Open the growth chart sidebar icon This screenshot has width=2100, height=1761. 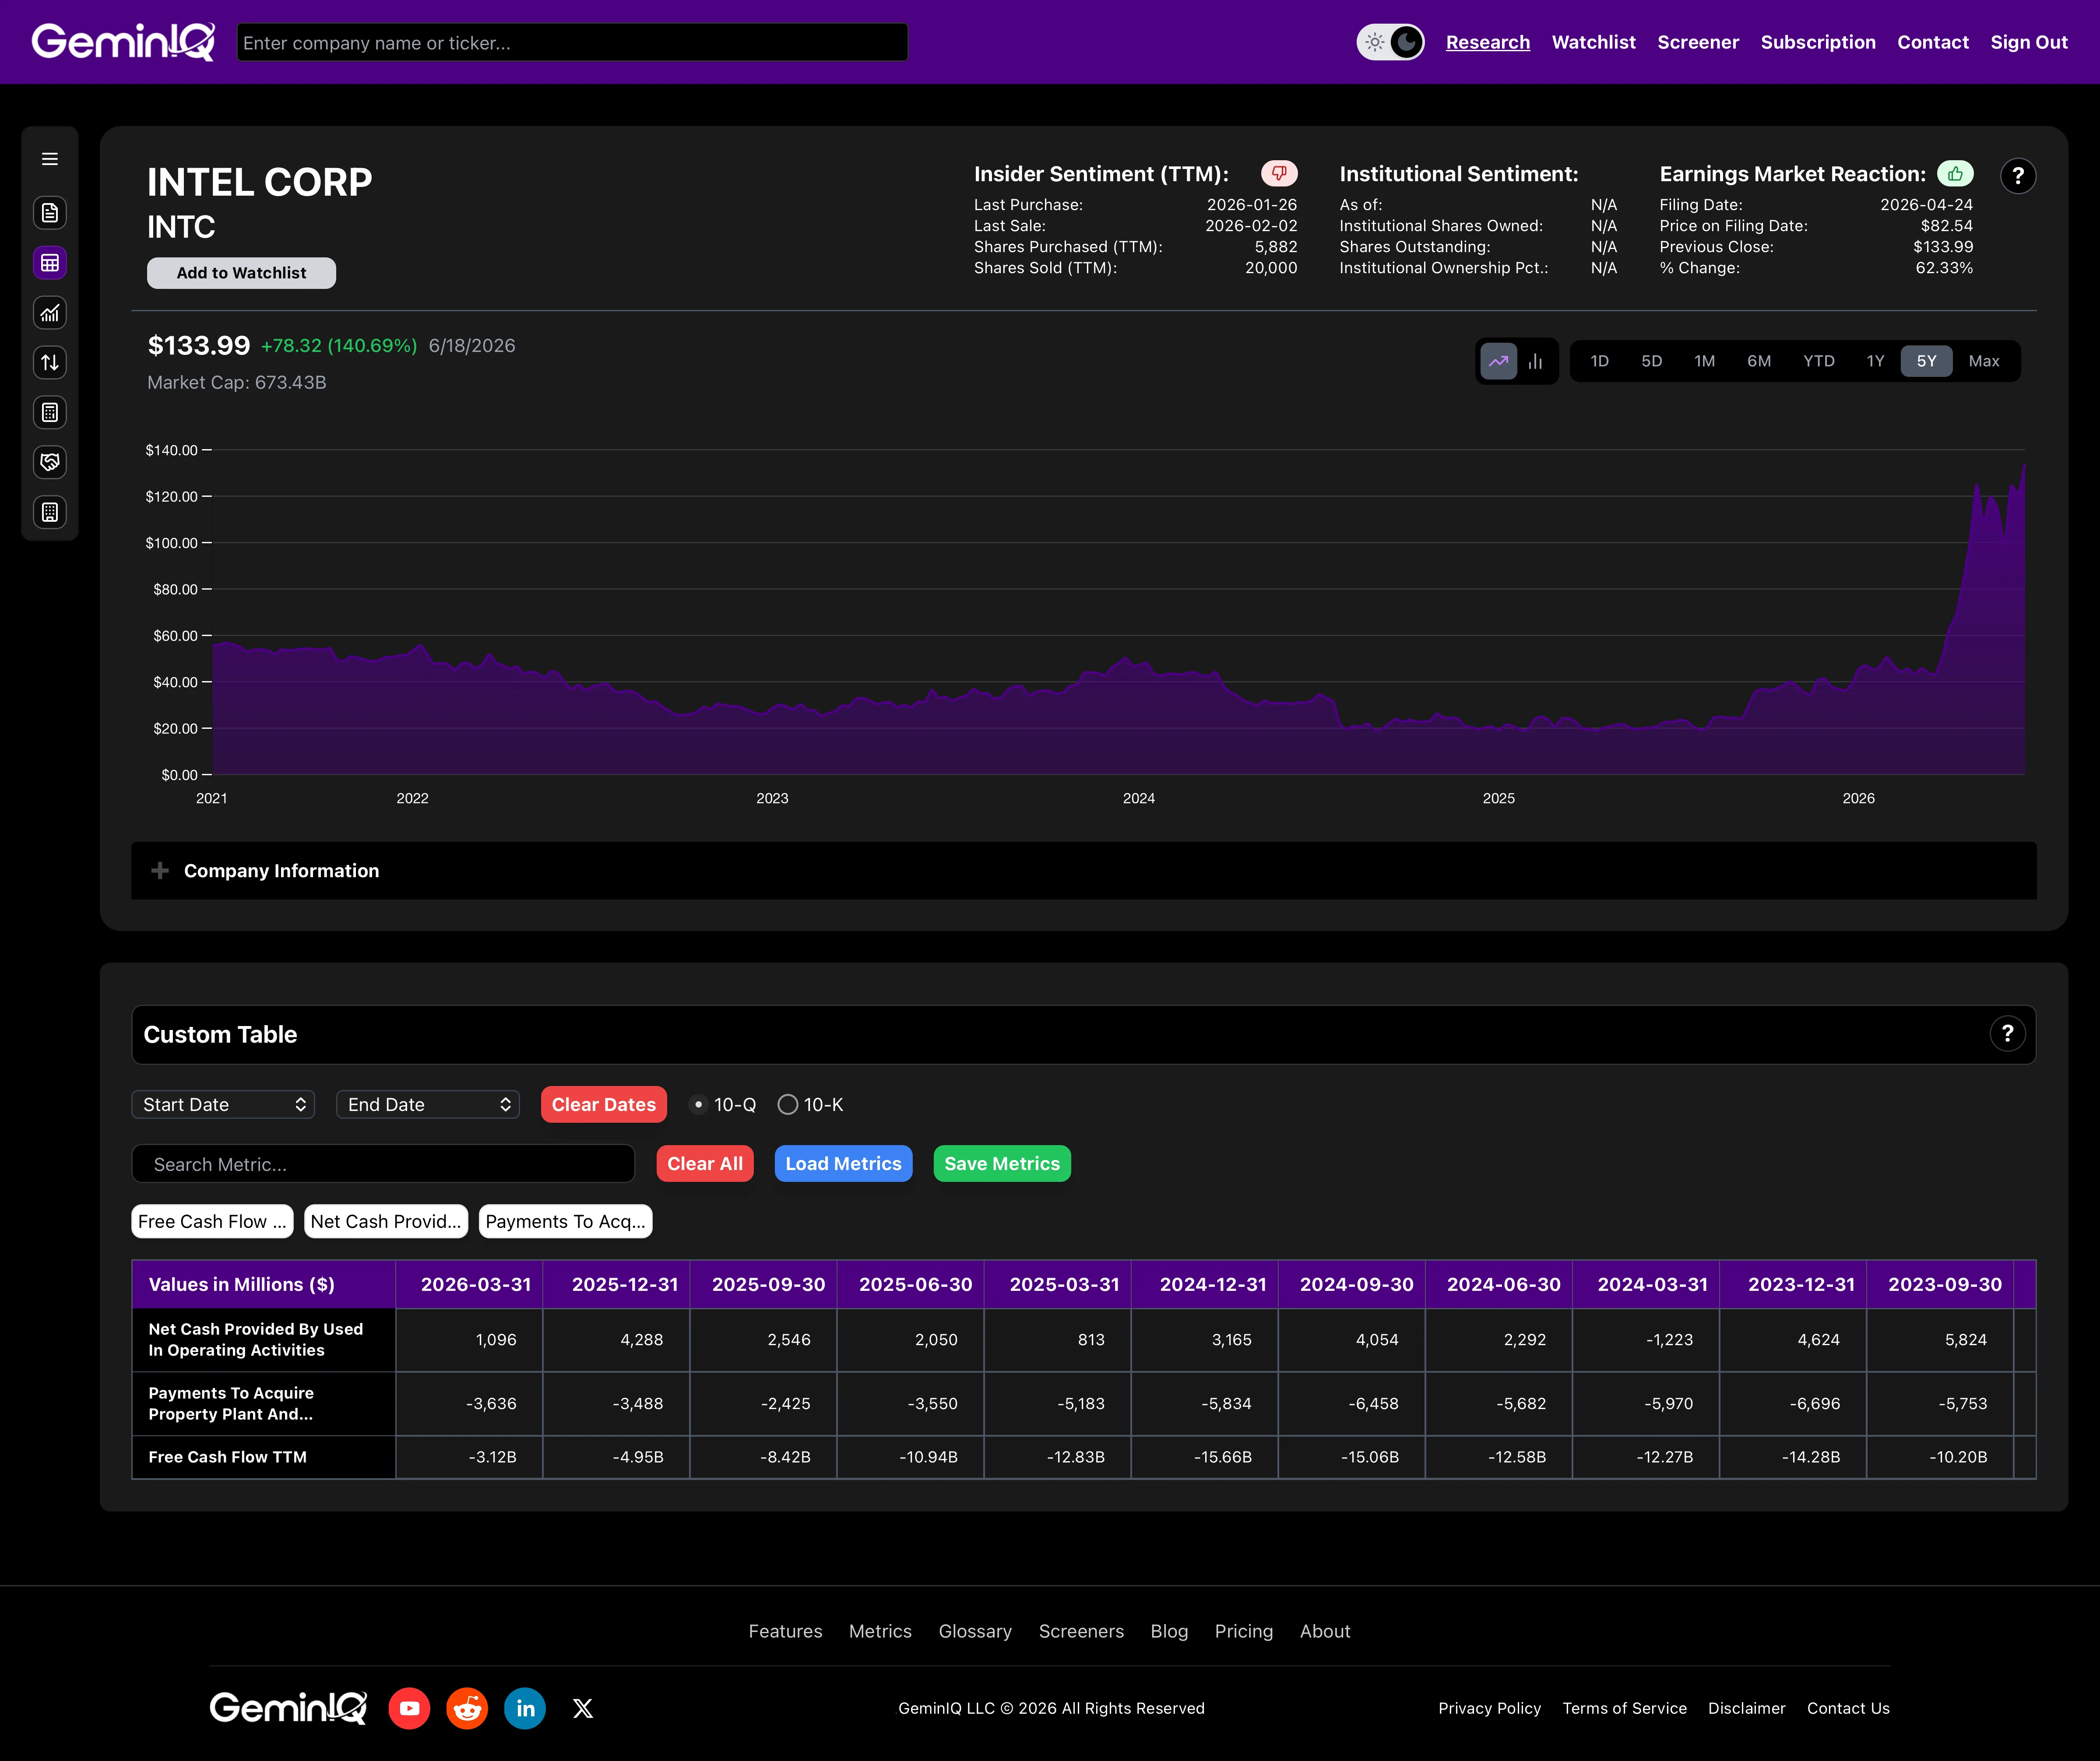(49, 312)
